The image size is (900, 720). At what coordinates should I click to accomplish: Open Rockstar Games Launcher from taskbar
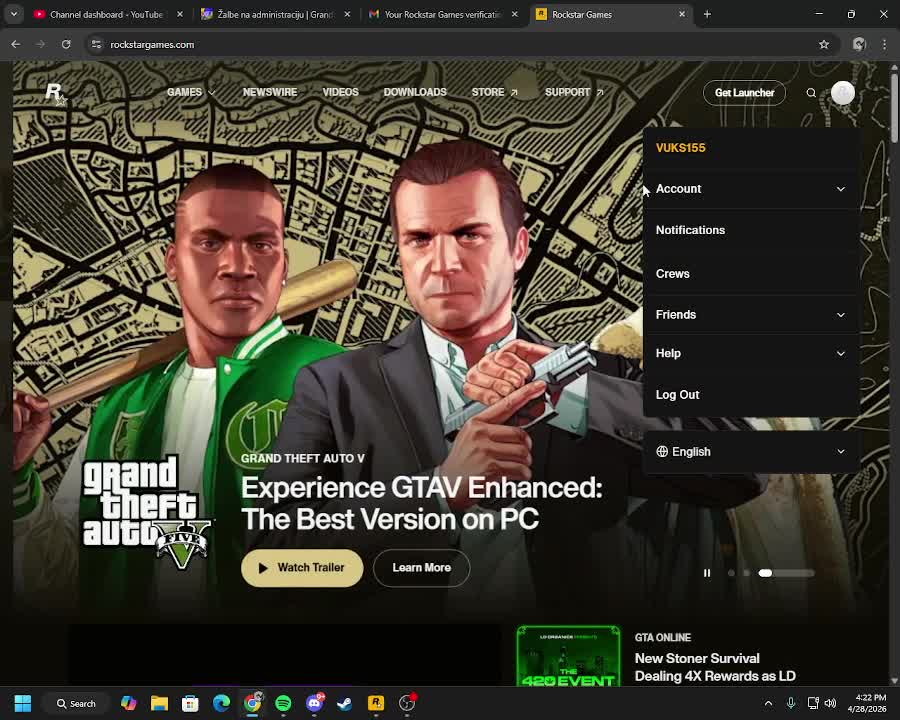click(x=375, y=703)
